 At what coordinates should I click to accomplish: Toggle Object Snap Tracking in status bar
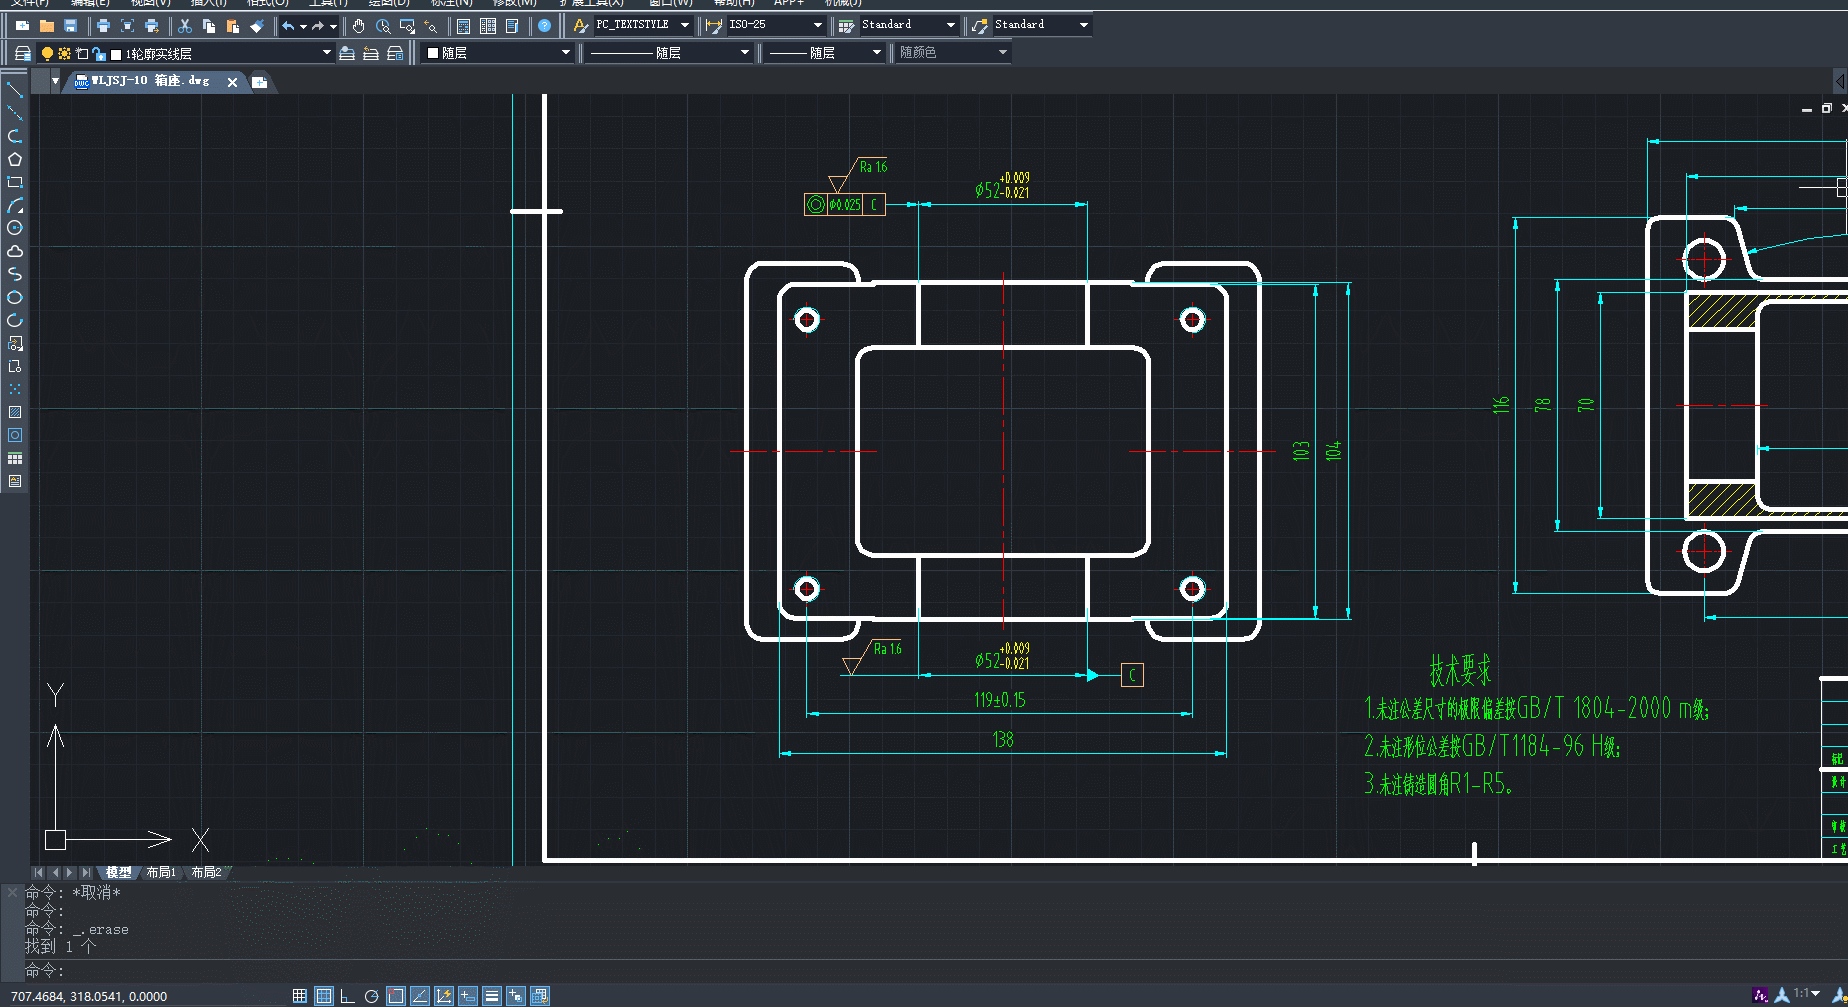point(419,996)
